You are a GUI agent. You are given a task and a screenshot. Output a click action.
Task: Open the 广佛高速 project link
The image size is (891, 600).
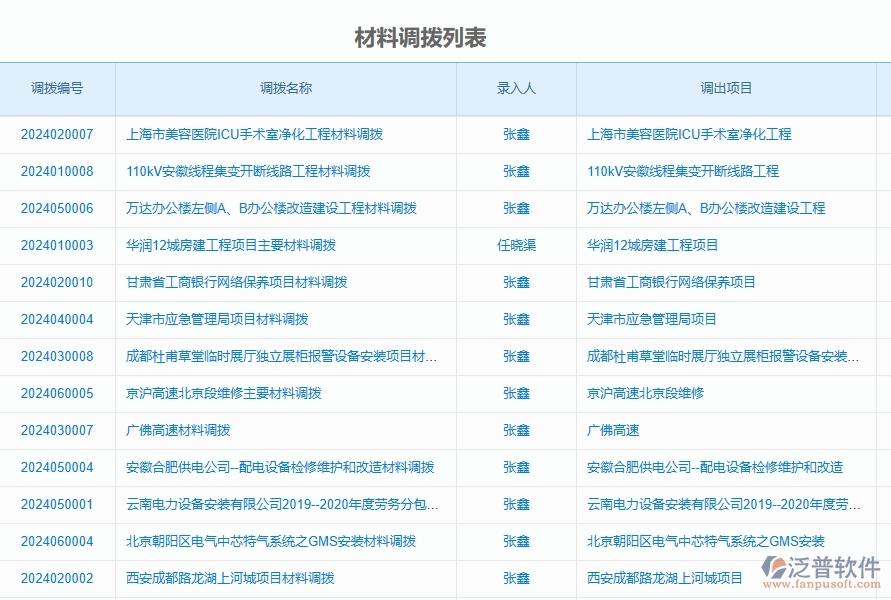pos(613,430)
